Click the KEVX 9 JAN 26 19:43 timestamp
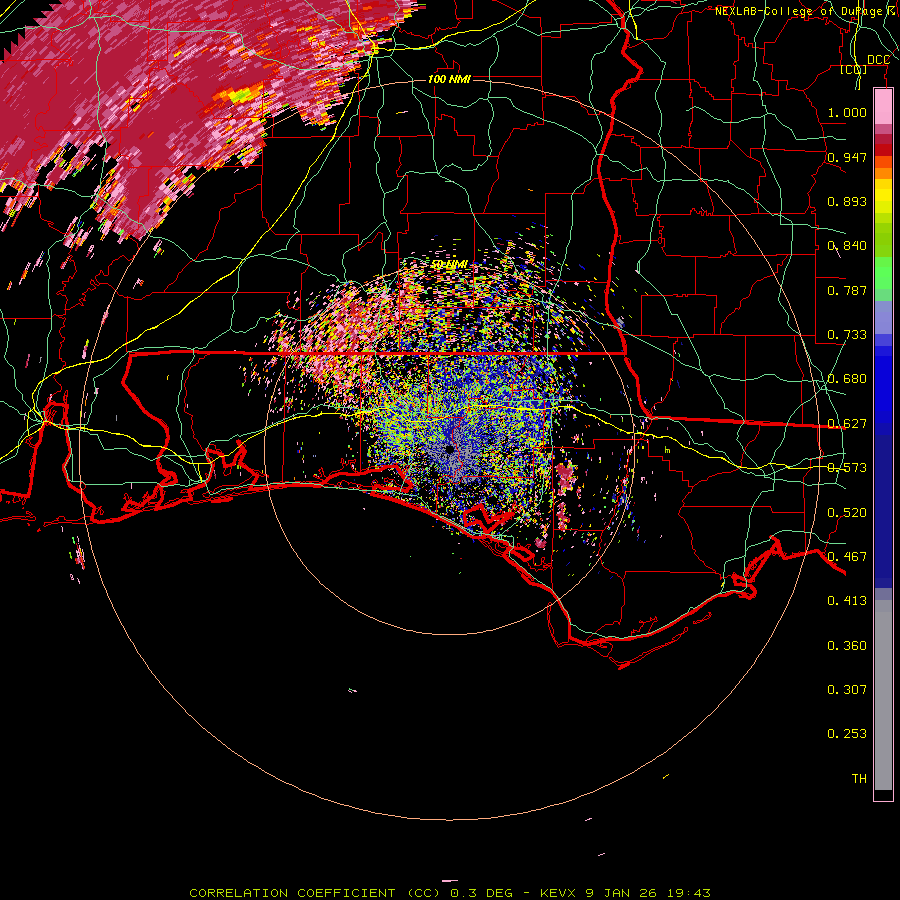Image resolution: width=900 pixels, height=900 pixels. click(x=625, y=893)
